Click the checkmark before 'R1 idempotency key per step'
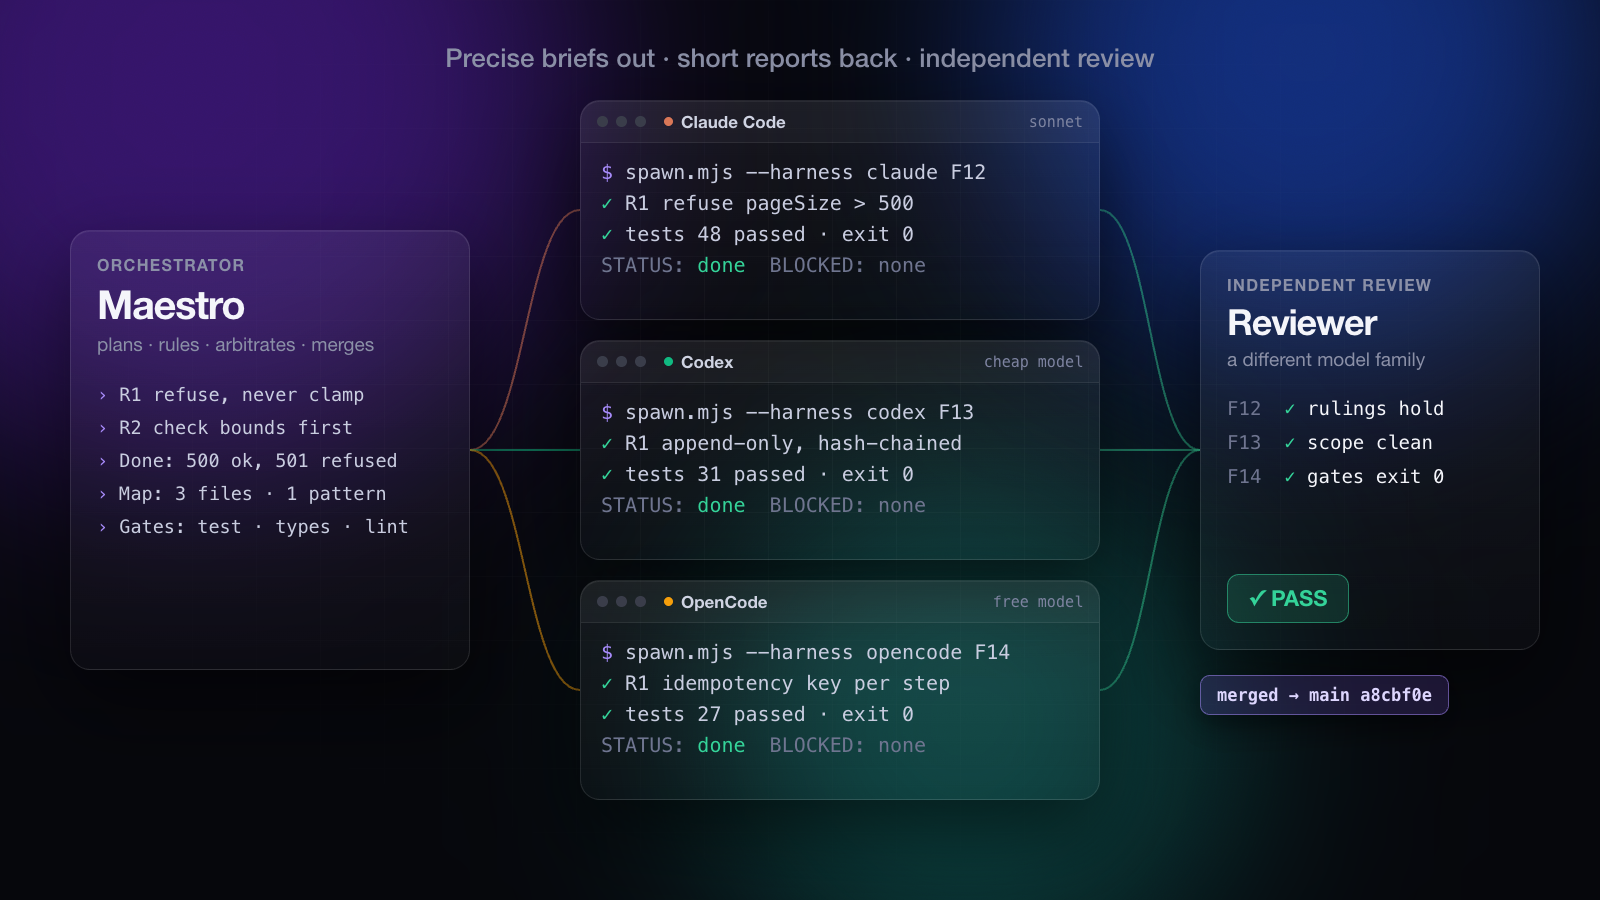The height and width of the screenshot is (900, 1600). pyautogui.click(x=607, y=684)
